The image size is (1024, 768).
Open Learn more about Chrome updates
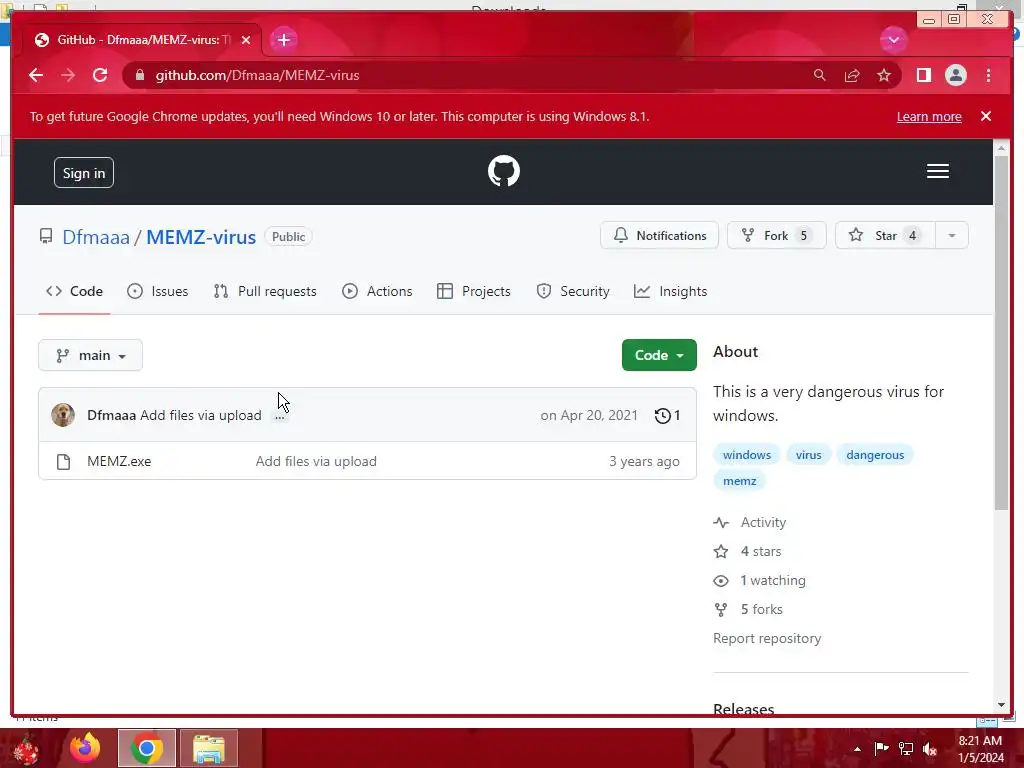(929, 116)
